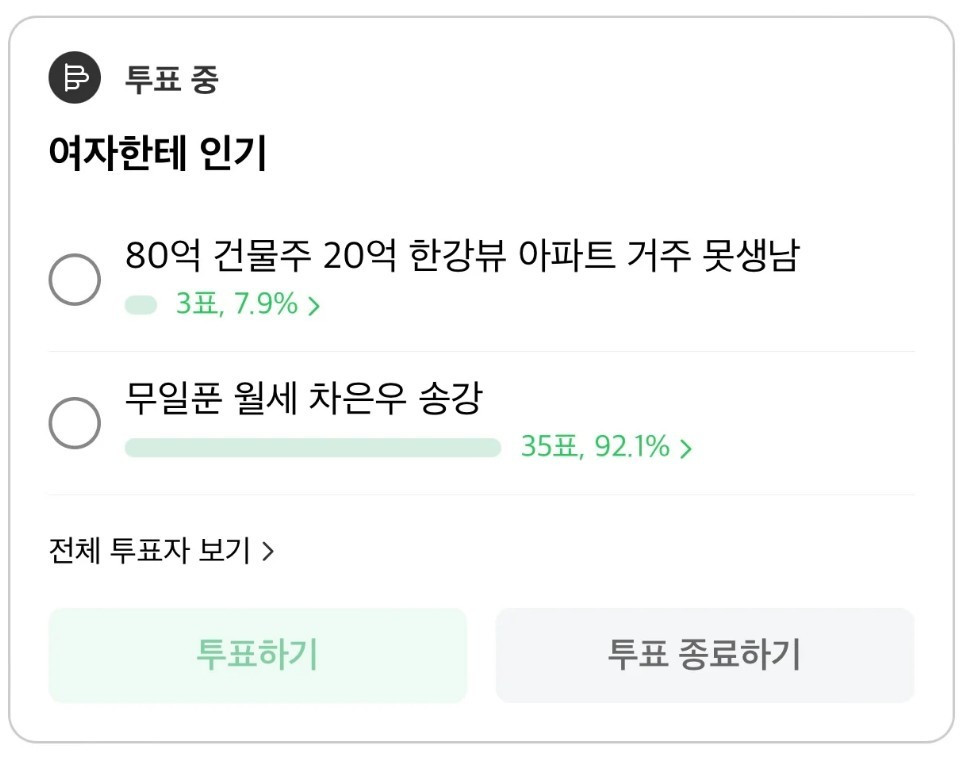
Task: Open the 전체 투표자 보기 link
Action: 150,551
